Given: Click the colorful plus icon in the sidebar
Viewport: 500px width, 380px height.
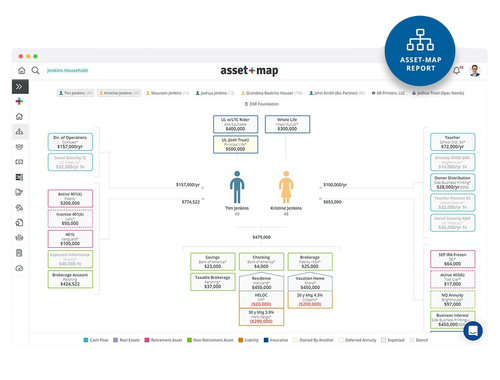Looking at the screenshot, I should point(19,101).
